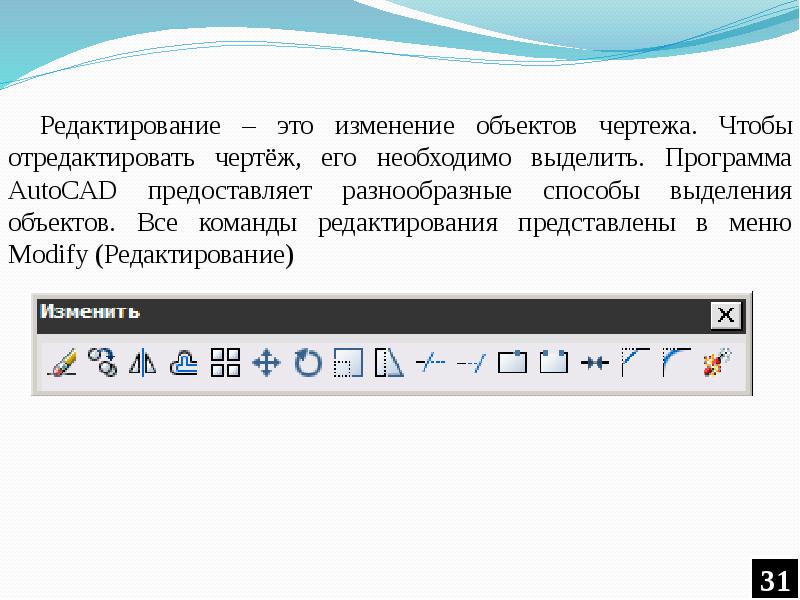Select the Stretch tool icon
Screen dimensions: 800x600
(x=389, y=363)
